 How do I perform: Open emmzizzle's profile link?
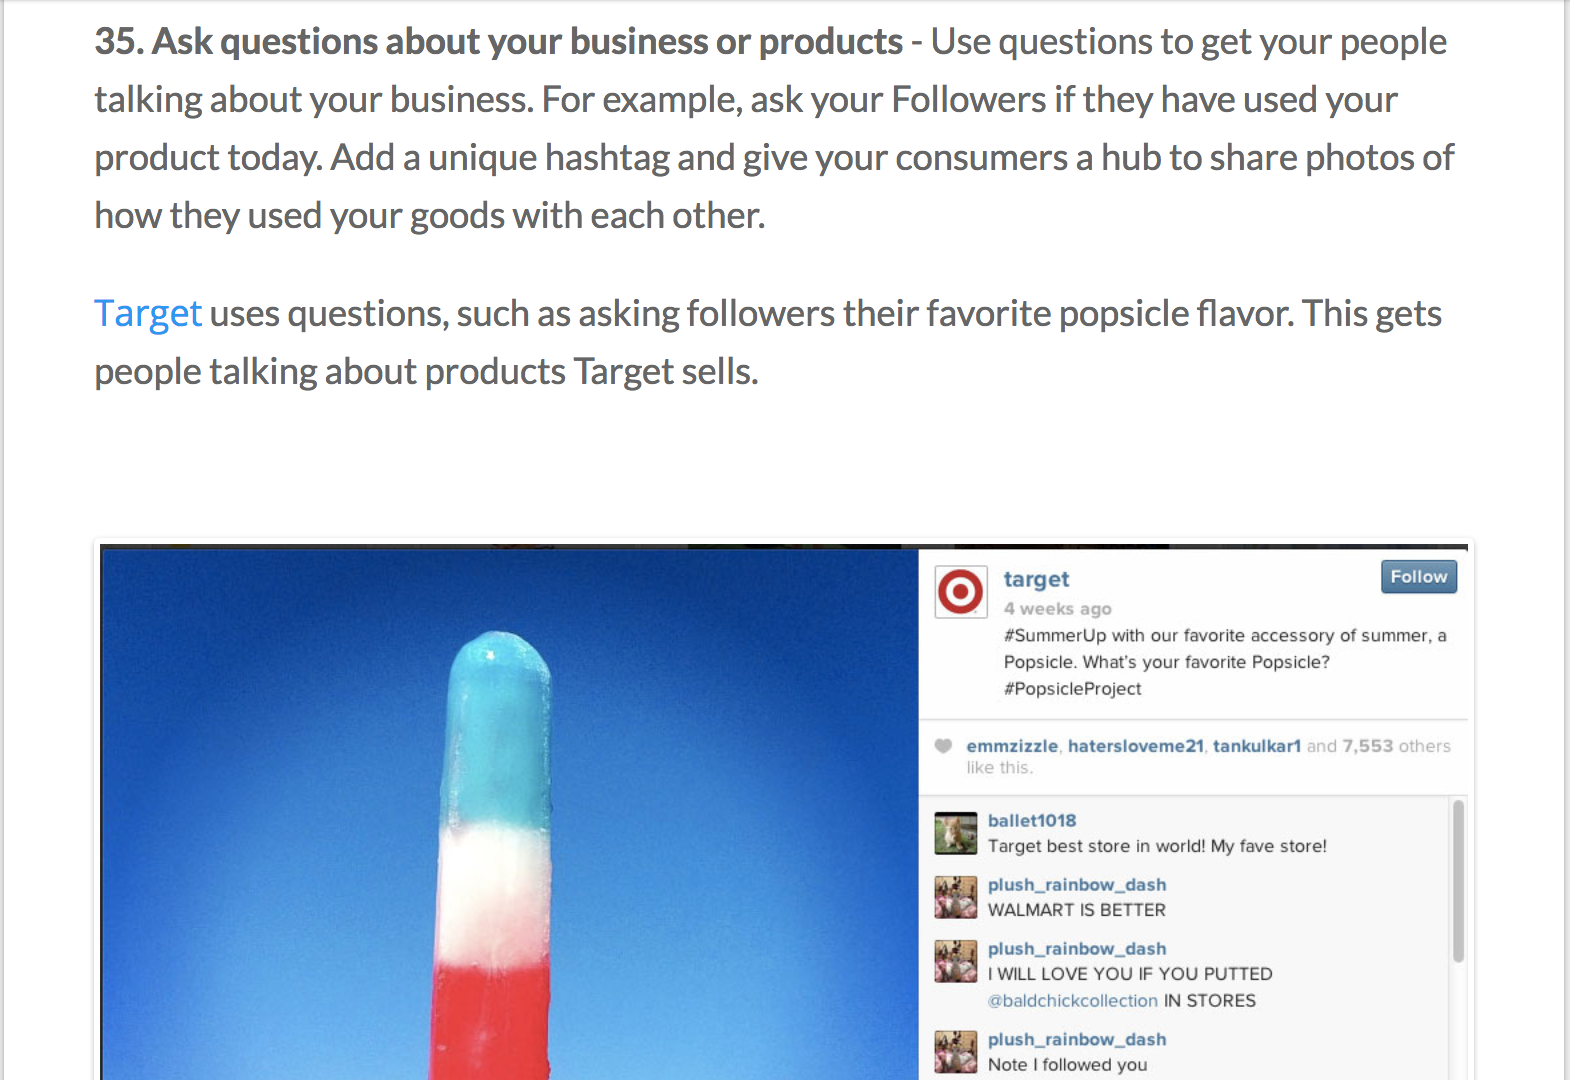tap(1011, 746)
